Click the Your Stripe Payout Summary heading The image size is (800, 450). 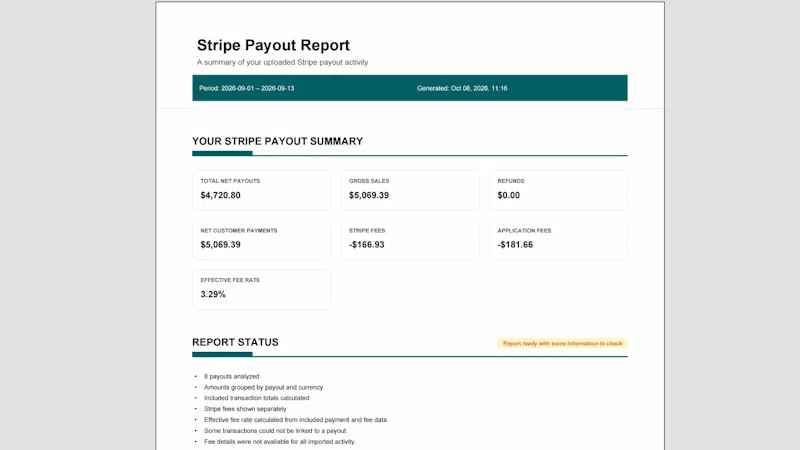277,141
